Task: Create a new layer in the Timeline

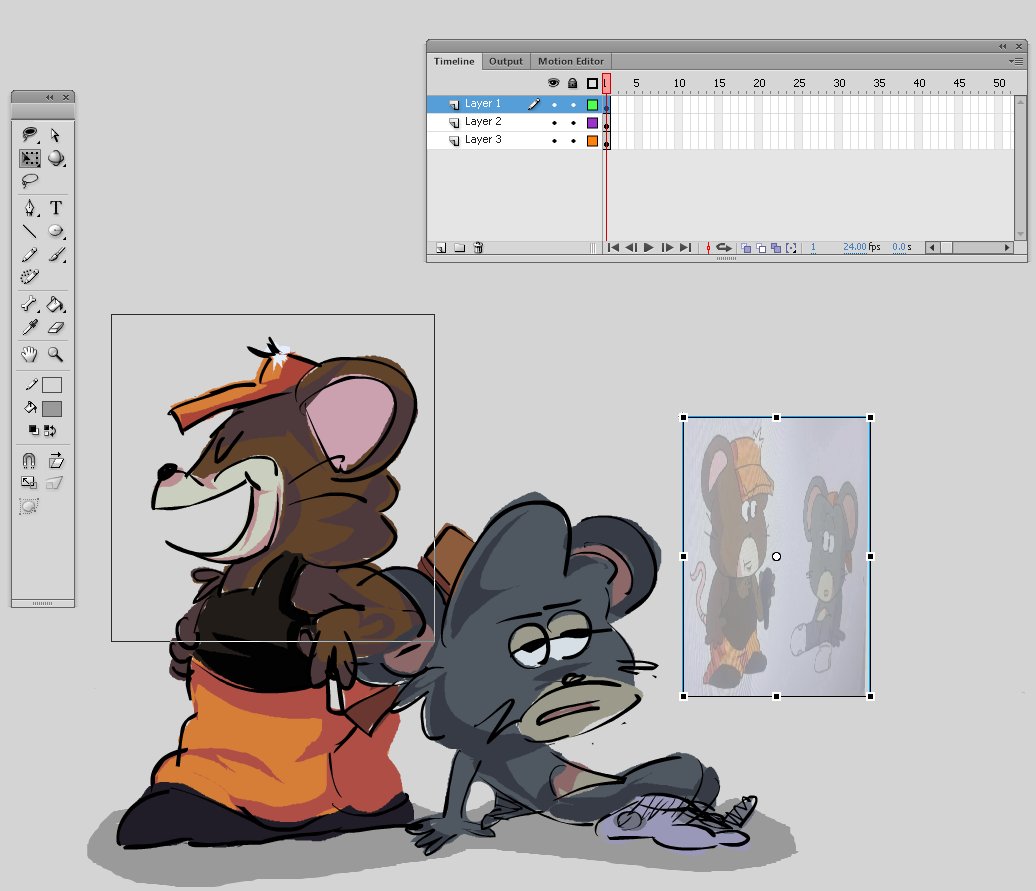Action: pyautogui.click(x=441, y=248)
